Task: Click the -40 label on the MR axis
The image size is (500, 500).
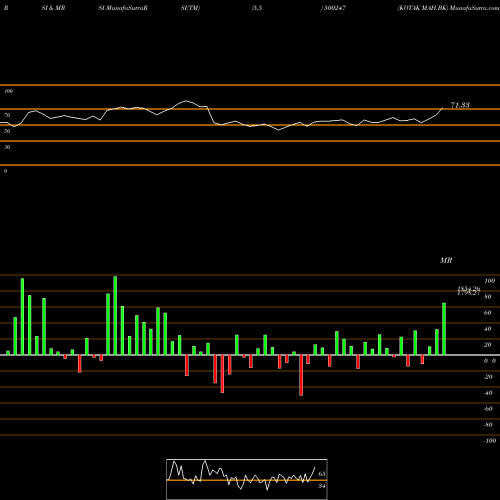Action: [488, 393]
